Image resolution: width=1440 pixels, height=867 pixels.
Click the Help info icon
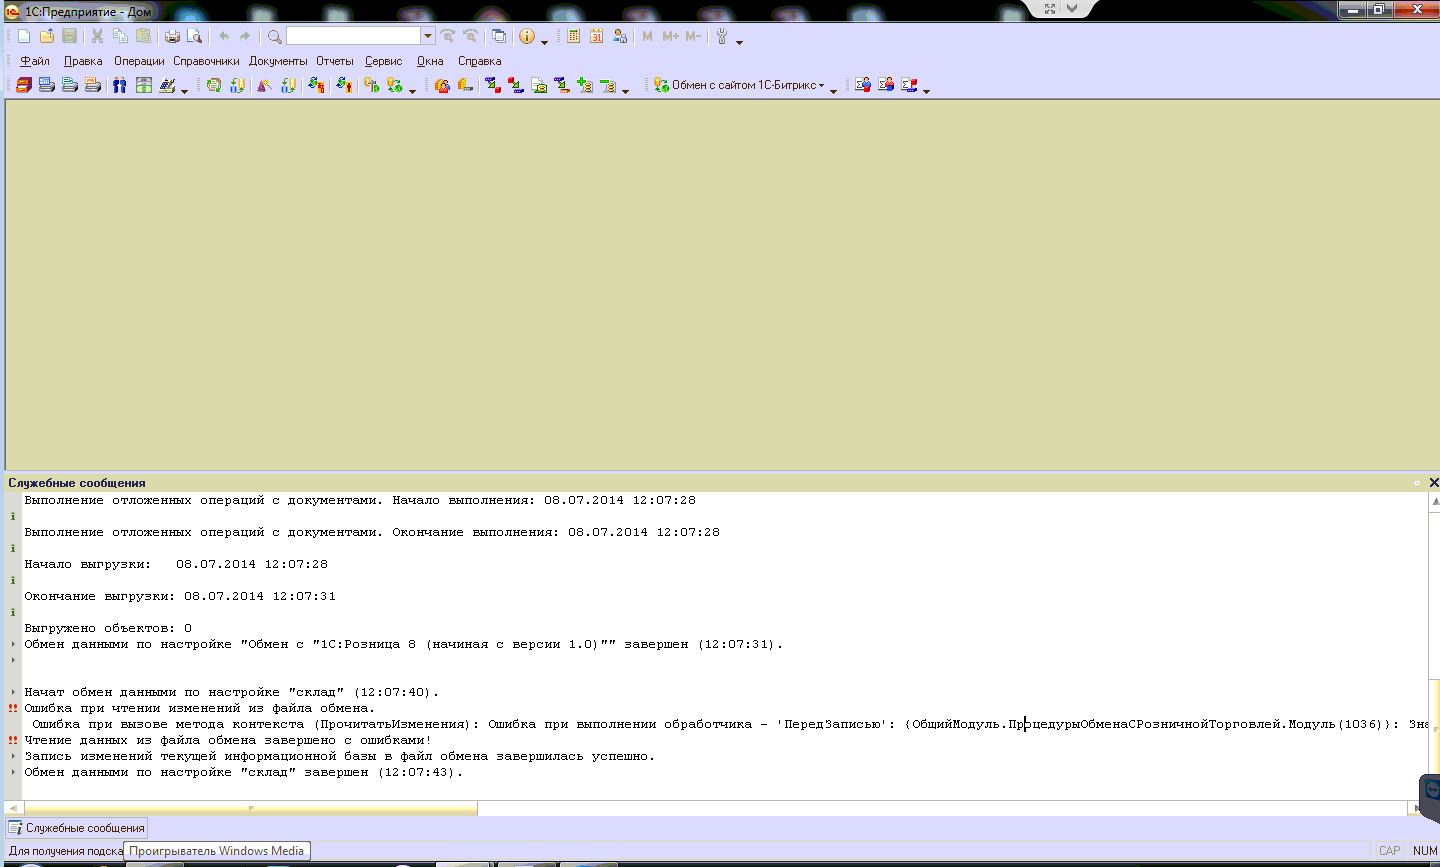point(527,36)
